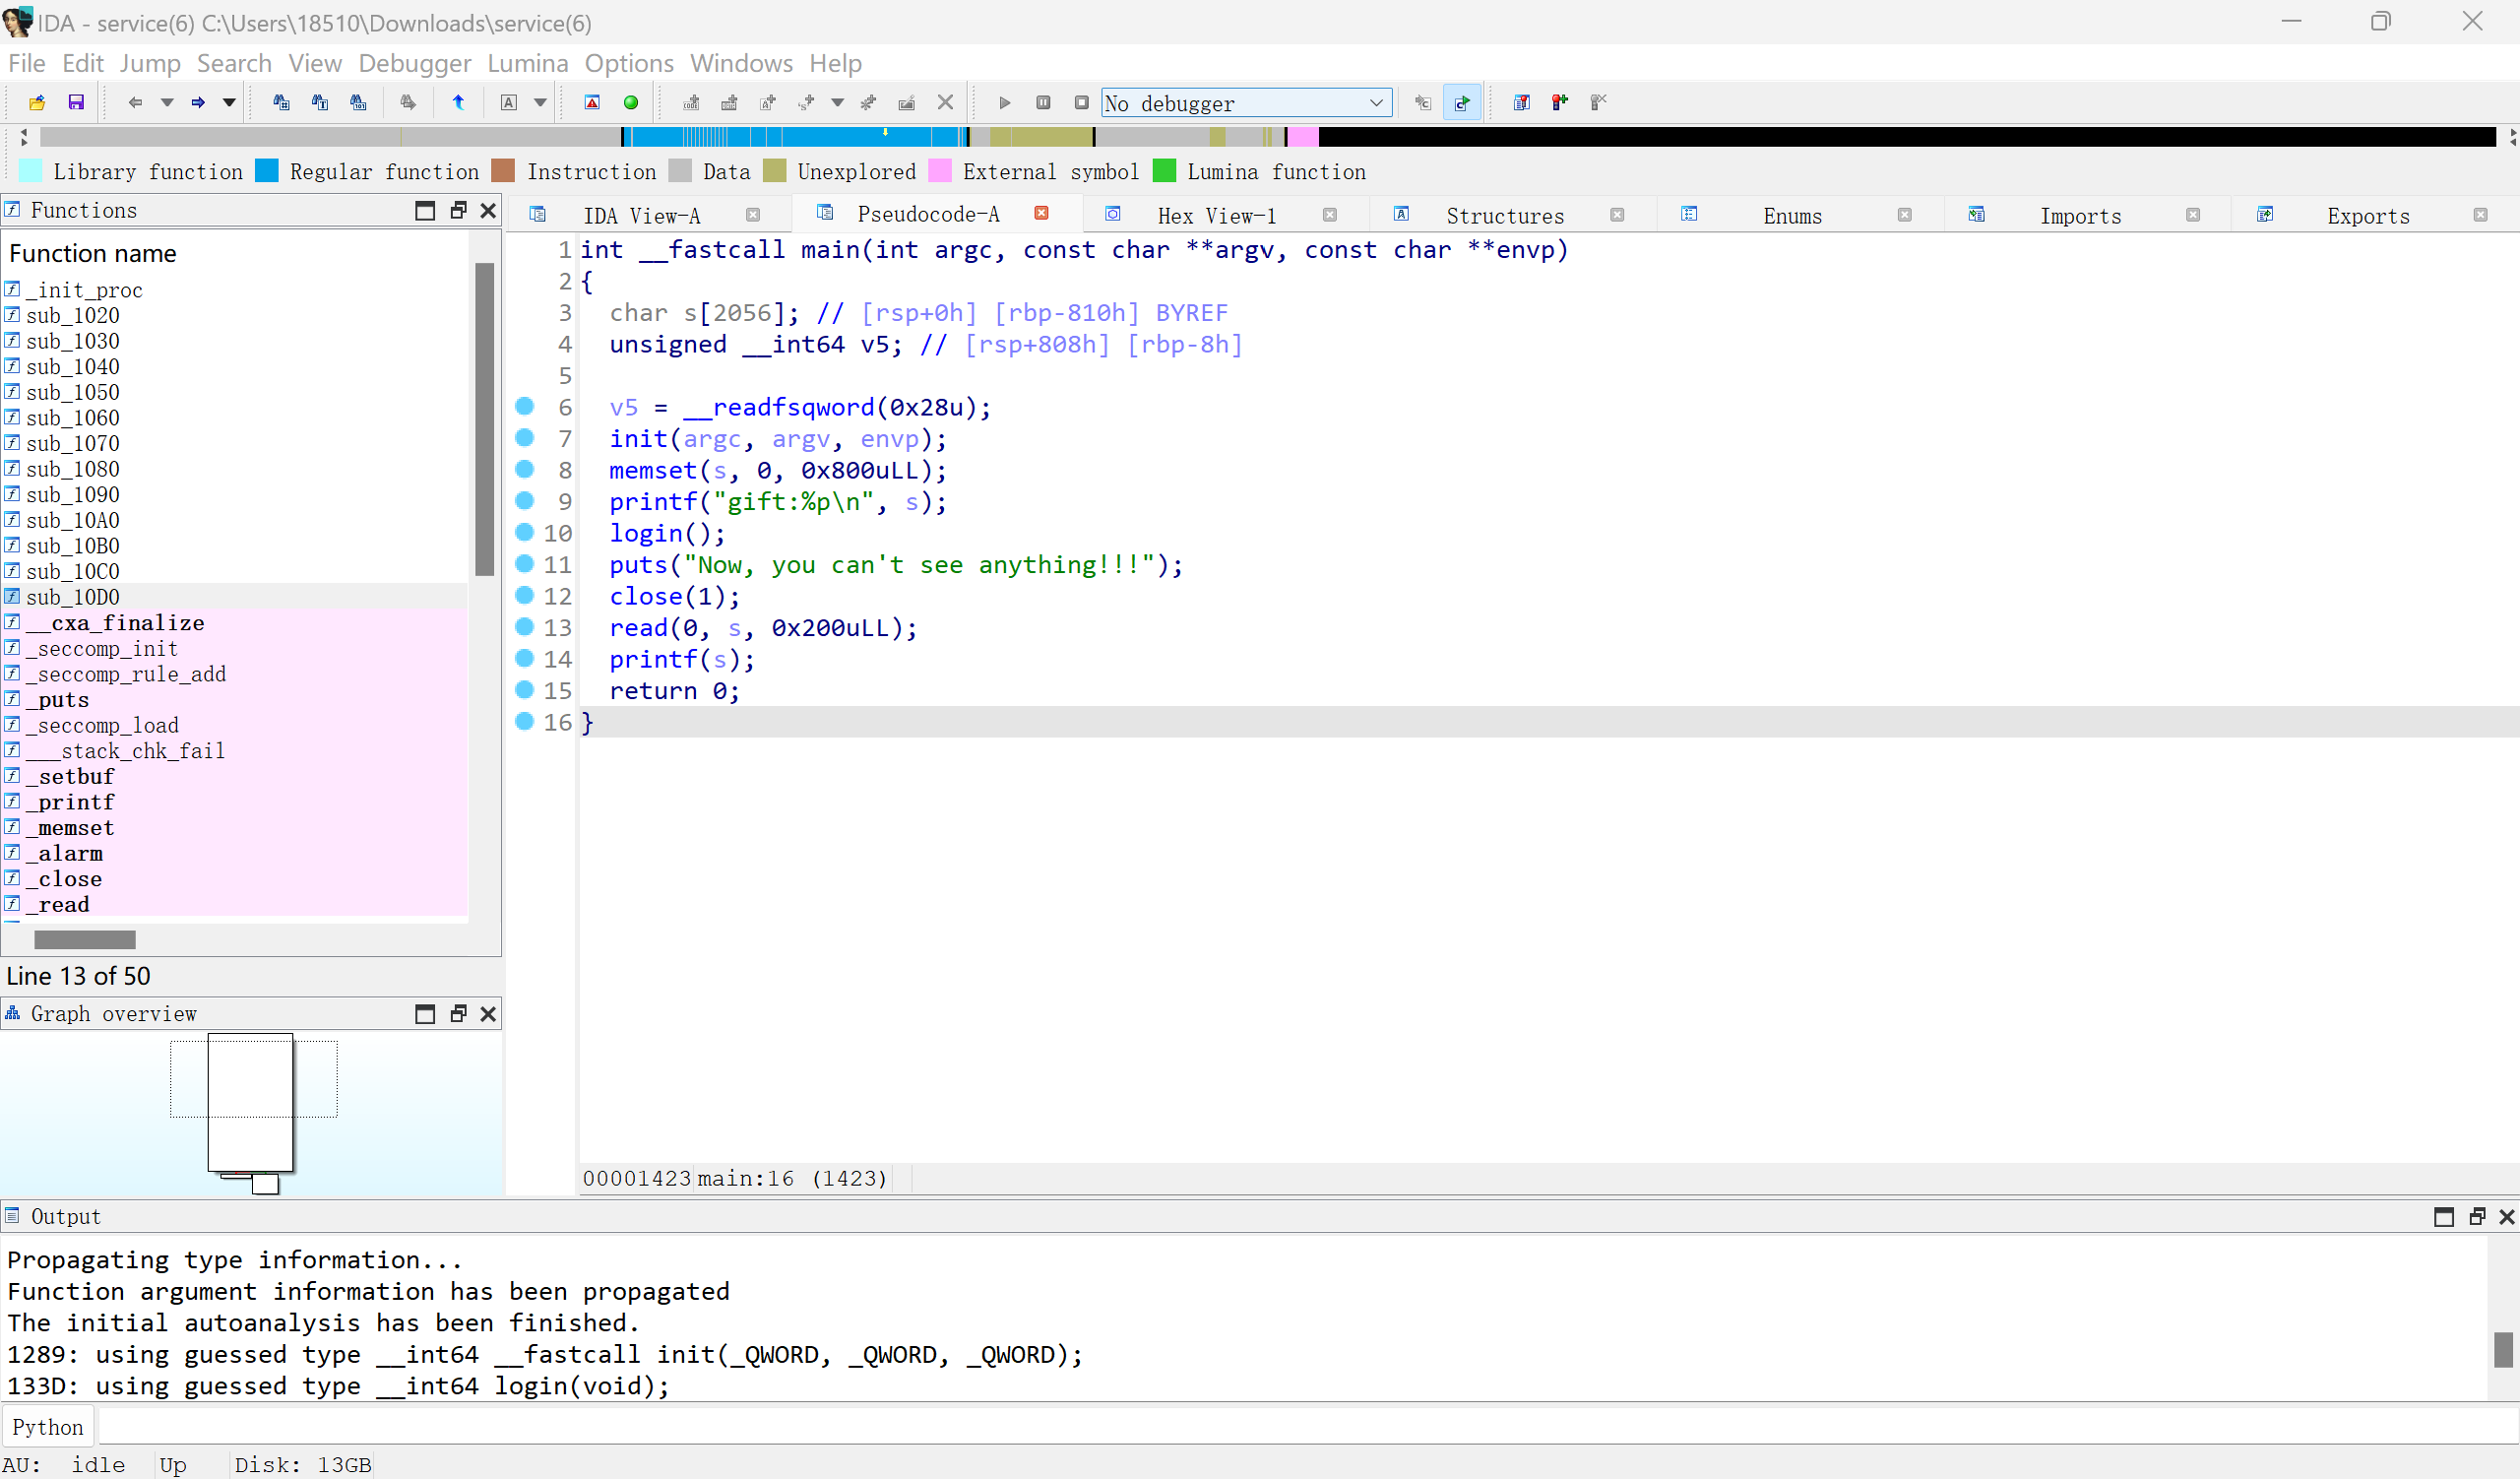
Task: Click the grey C-arrow icon after the debugger box
Action: [1423, 102]
